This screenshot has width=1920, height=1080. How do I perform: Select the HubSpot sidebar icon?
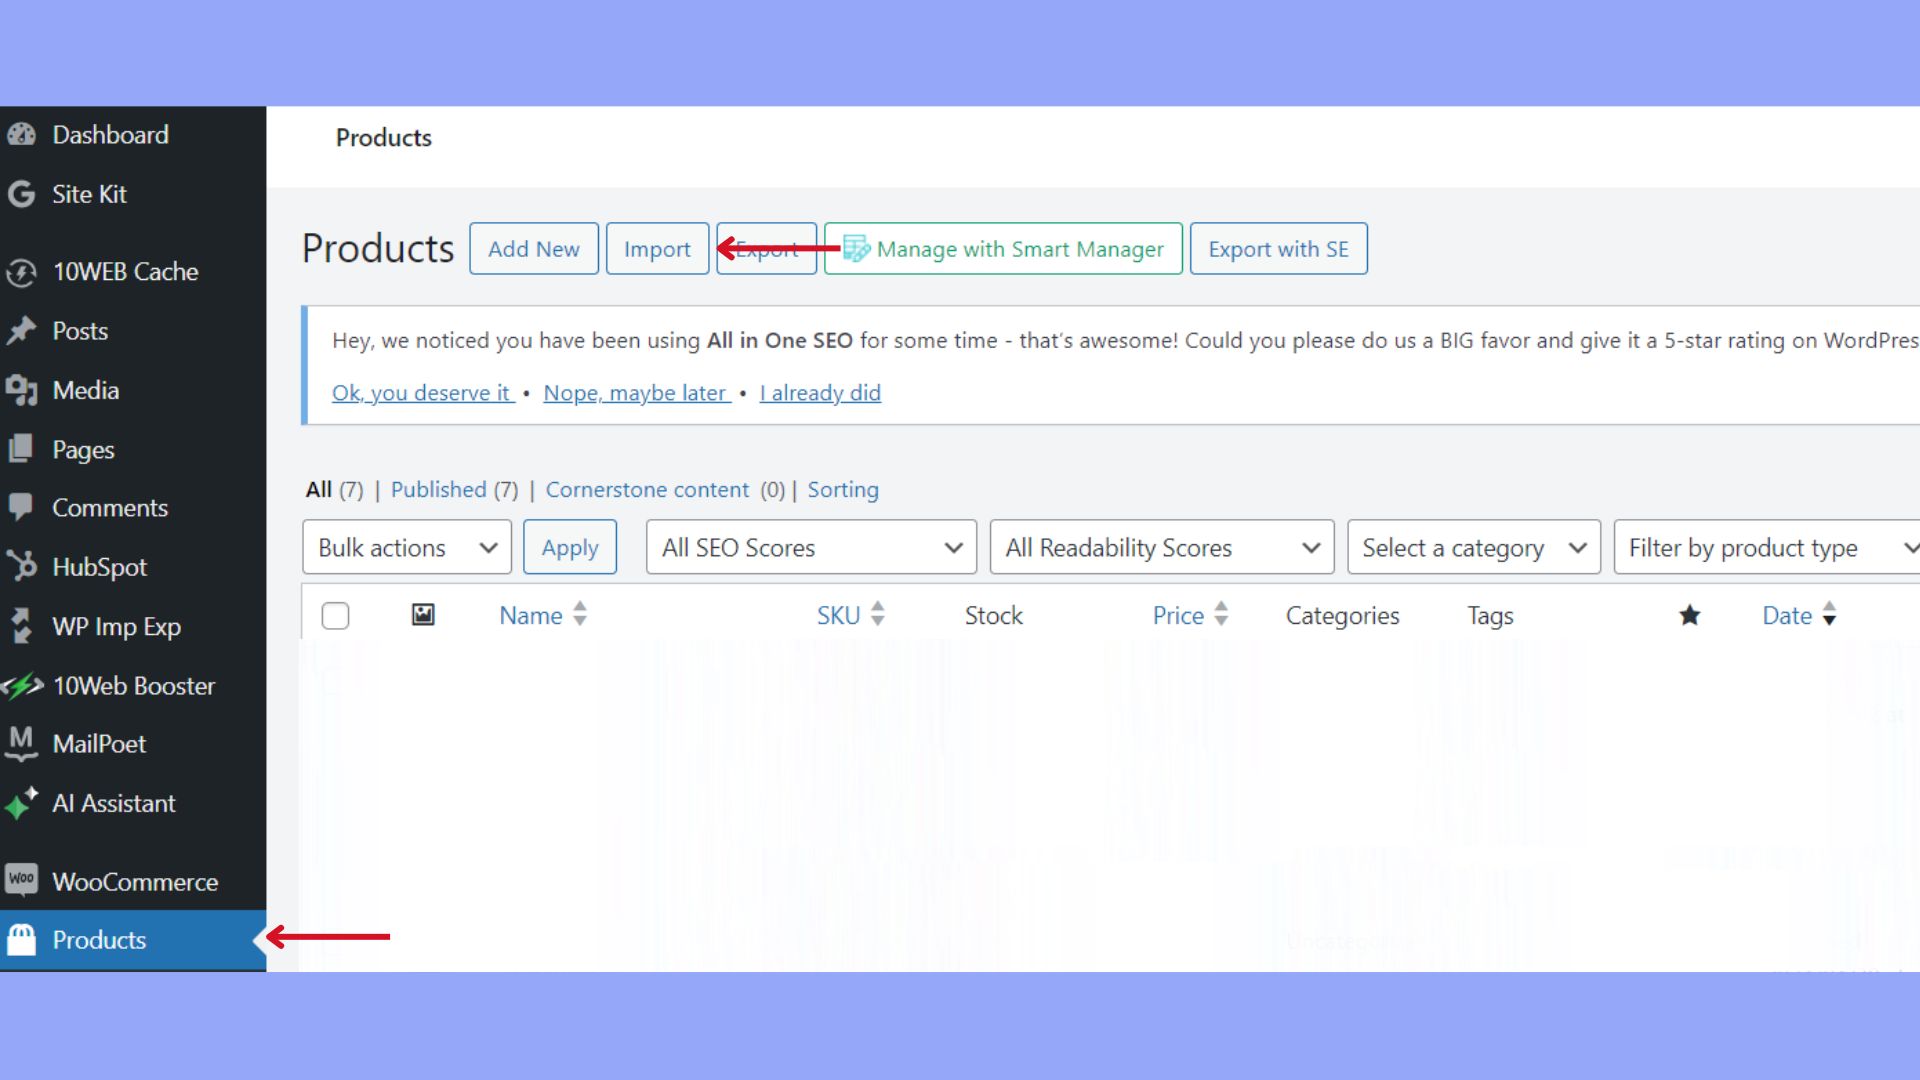click(x=22, y=566)
